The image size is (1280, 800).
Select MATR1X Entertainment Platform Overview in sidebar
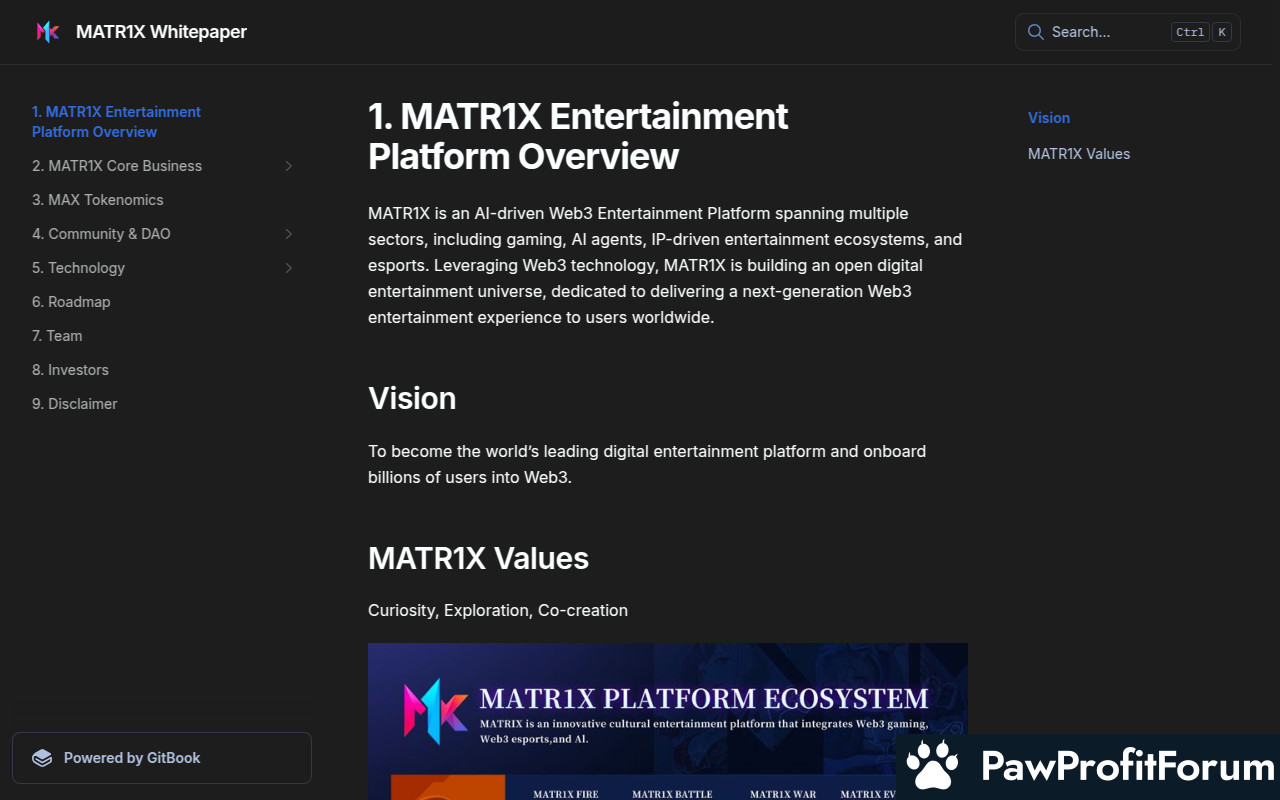pyautogui.click(x=116, y=122)
